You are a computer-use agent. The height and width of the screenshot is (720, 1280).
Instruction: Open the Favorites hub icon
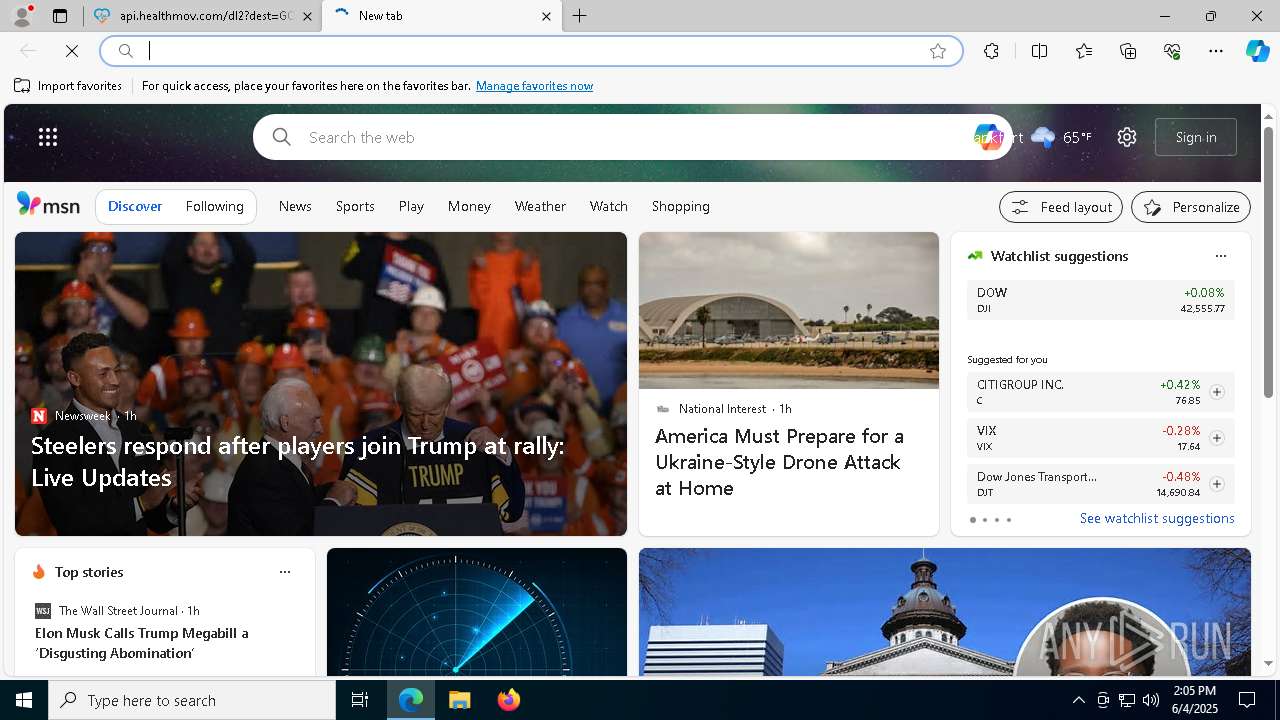click(x=1084, y=51)
